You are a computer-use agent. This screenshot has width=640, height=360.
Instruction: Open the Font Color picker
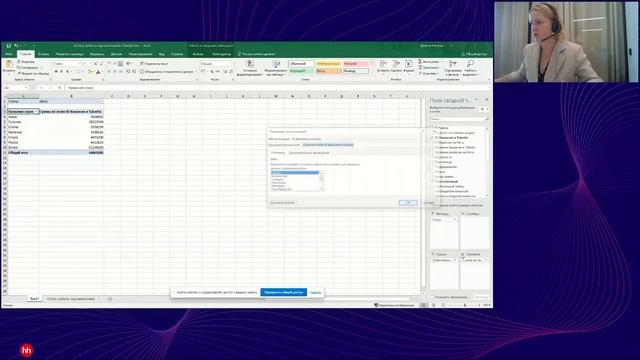coord(98,71)
